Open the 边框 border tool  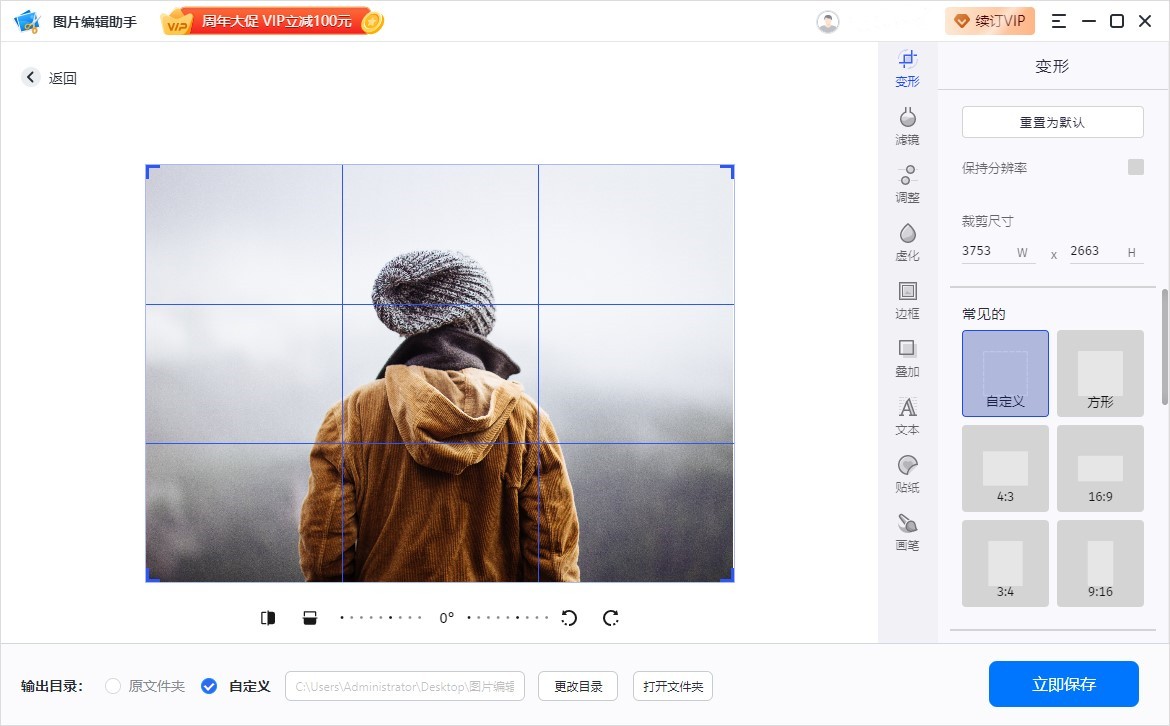[x=907, y=300]
